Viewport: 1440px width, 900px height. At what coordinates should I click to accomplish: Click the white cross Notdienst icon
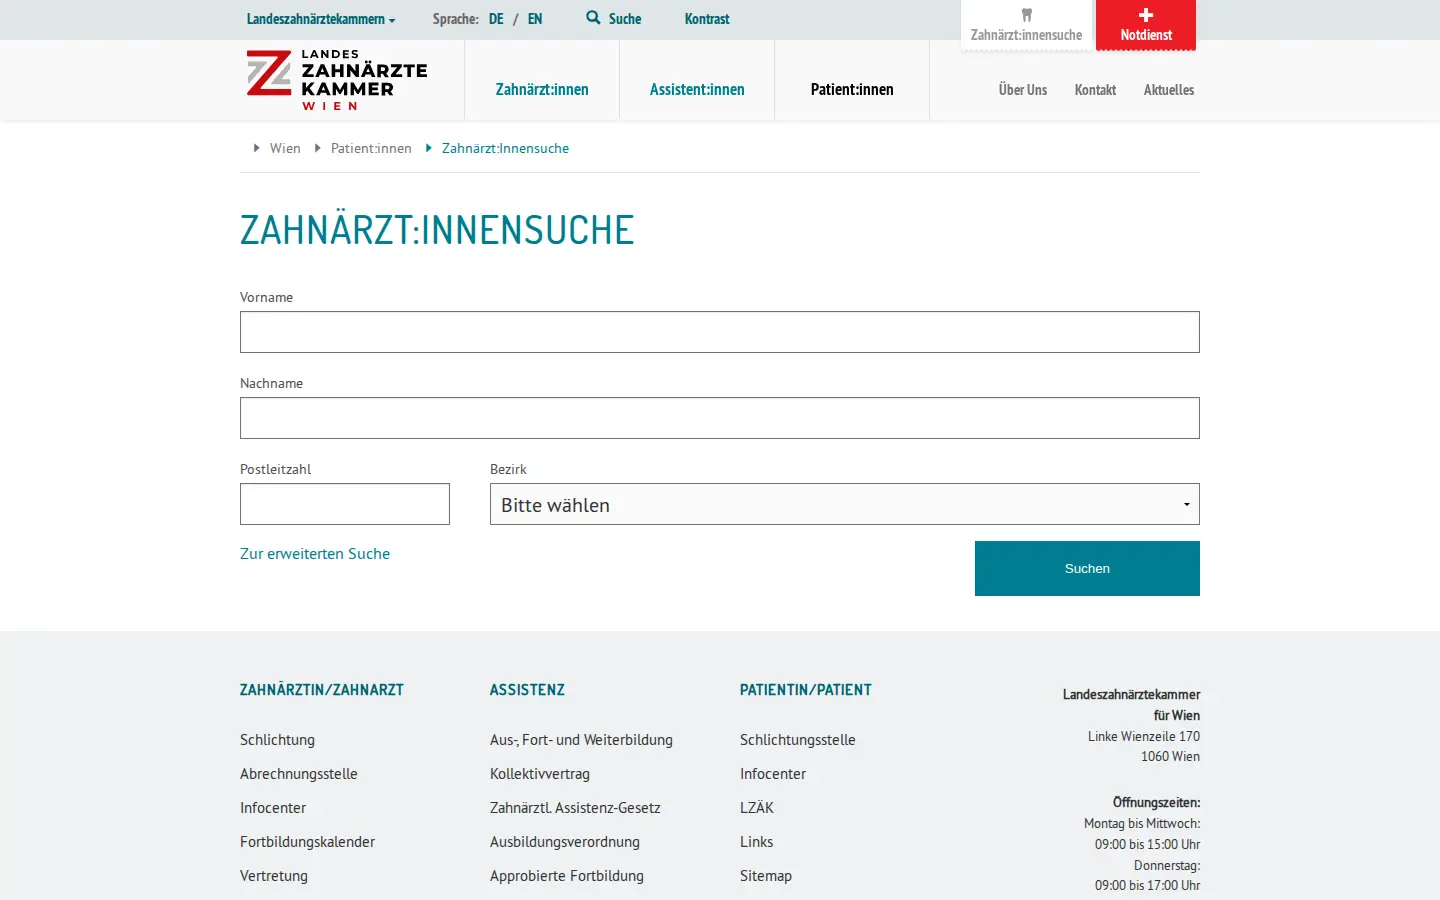coord(1146,15)
